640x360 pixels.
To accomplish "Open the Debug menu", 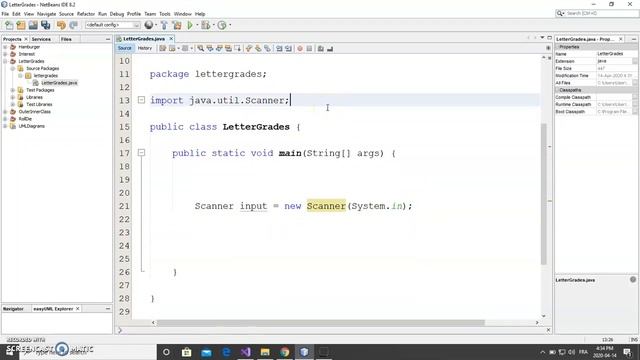I will (x=117, y=14).
